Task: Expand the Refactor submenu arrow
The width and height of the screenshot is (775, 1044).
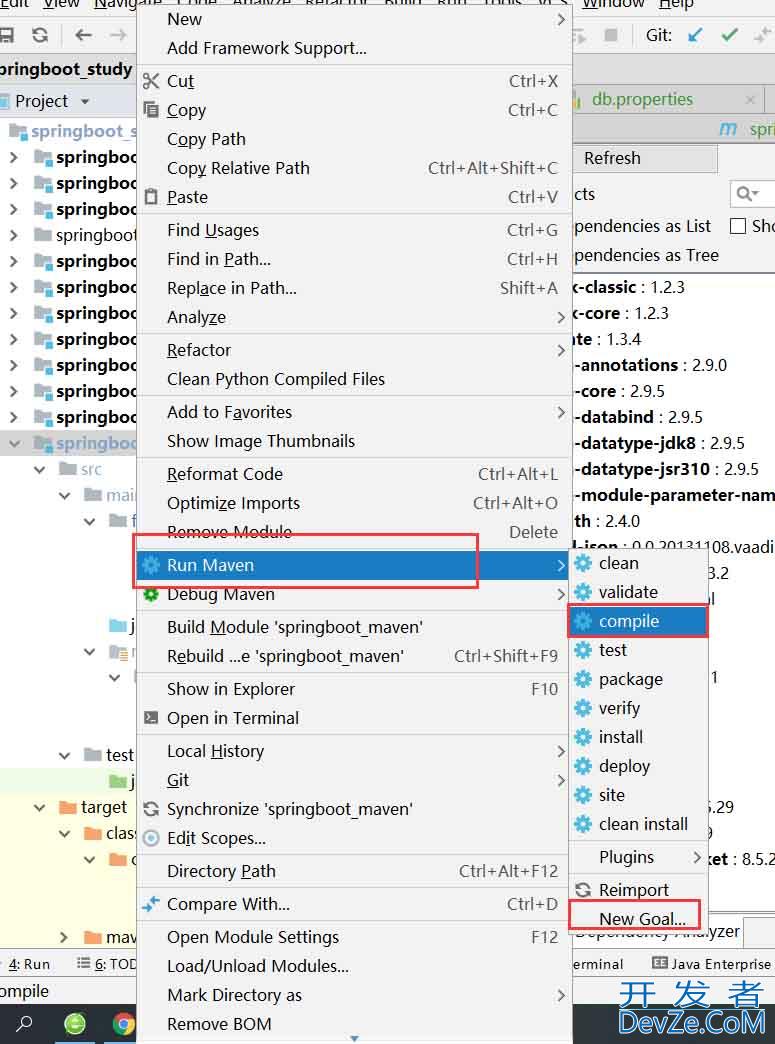Action: point(561,351)
